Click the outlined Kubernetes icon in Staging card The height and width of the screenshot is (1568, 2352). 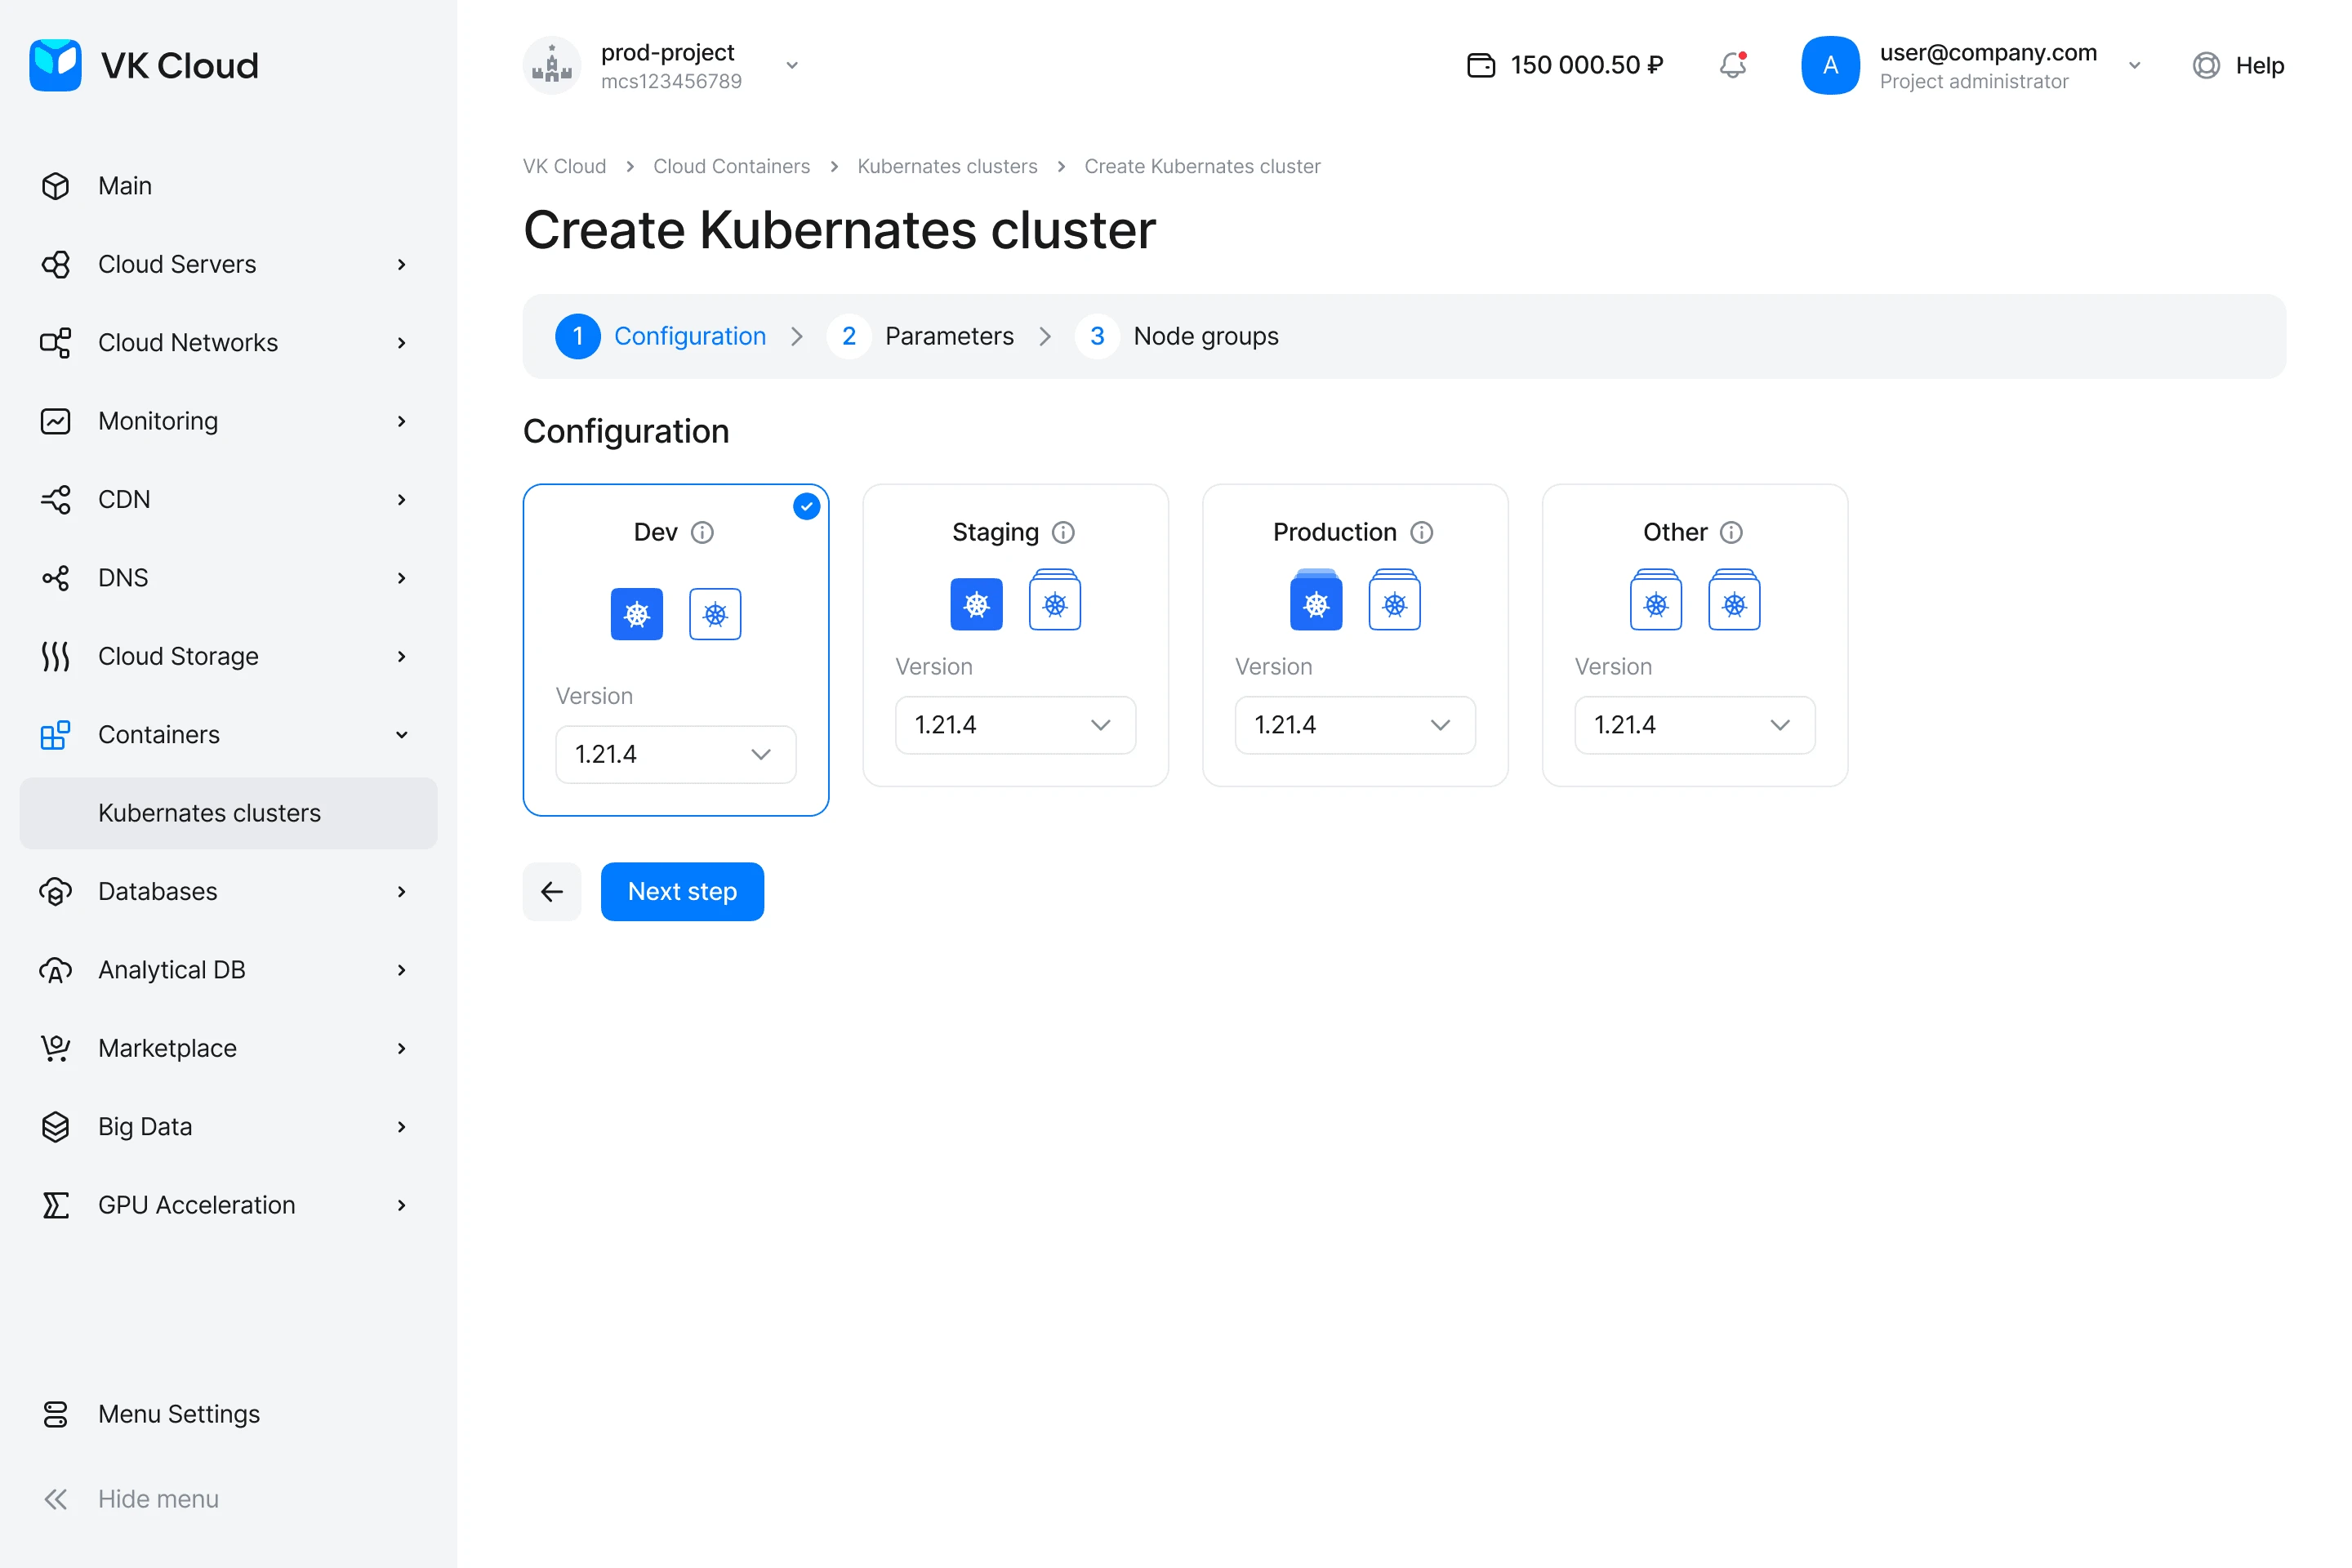pos(1055,600)
